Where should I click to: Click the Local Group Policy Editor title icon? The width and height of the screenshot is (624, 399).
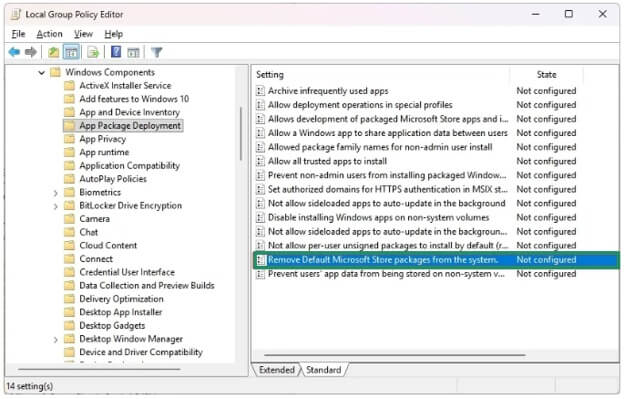point(16,14)
